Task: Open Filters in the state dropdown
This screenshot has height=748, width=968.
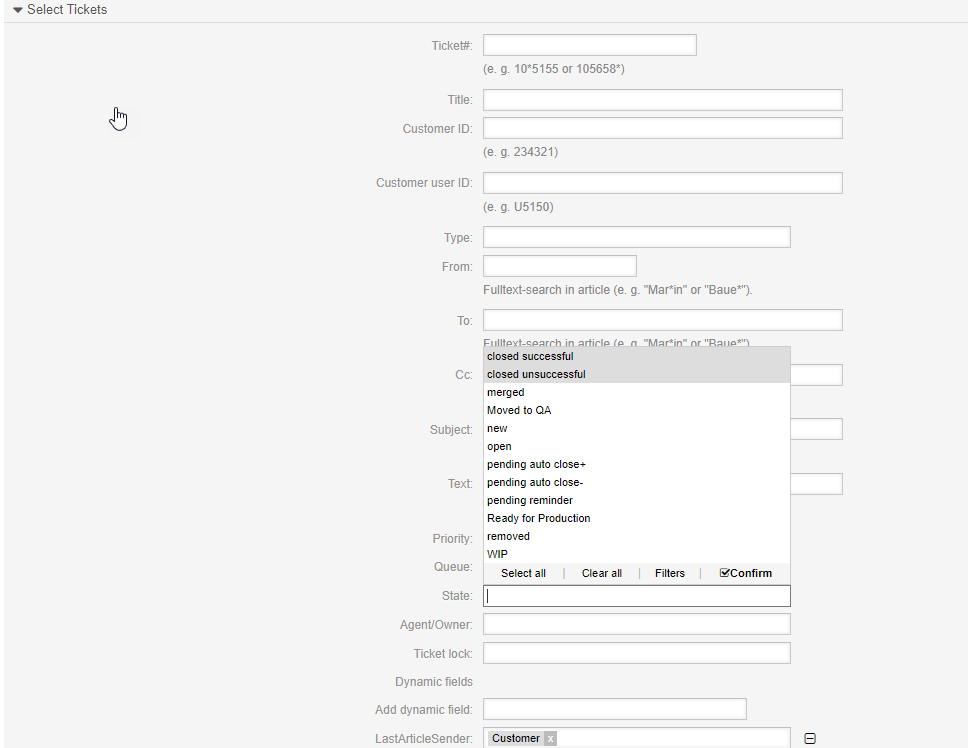Action: [669, 573]
